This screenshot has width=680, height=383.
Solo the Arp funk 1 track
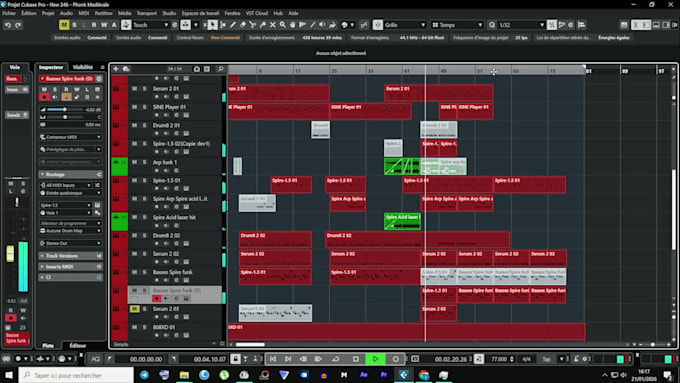pos(144,162)
